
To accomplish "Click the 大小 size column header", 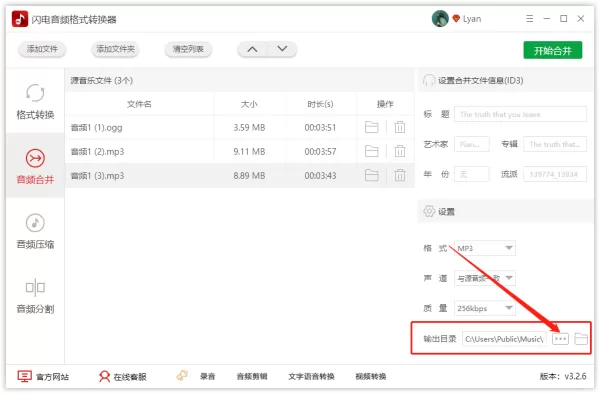I will pos(249,104).
